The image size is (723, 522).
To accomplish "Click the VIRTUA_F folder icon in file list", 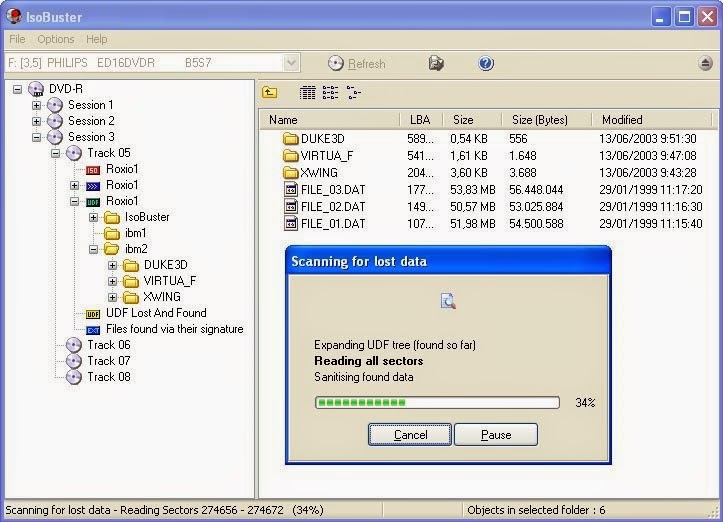I will point(290,155).
